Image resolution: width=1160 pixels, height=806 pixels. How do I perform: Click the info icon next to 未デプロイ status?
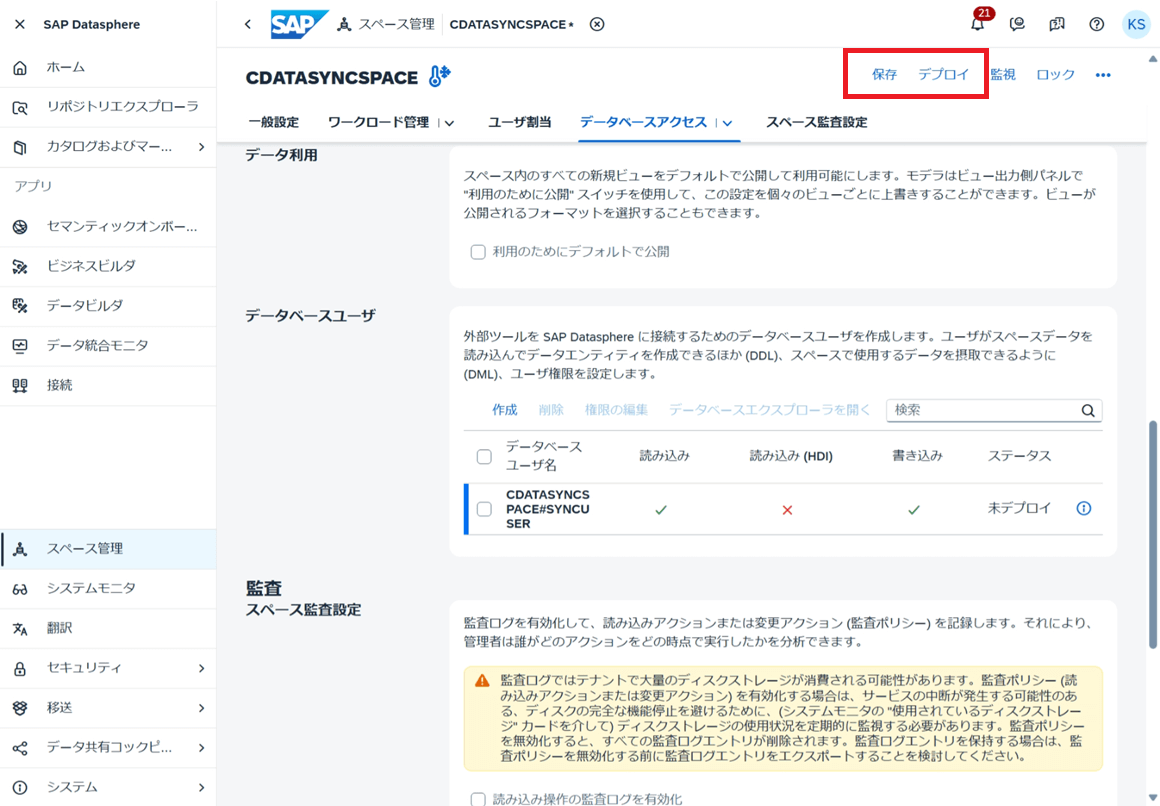[1084, 508]
